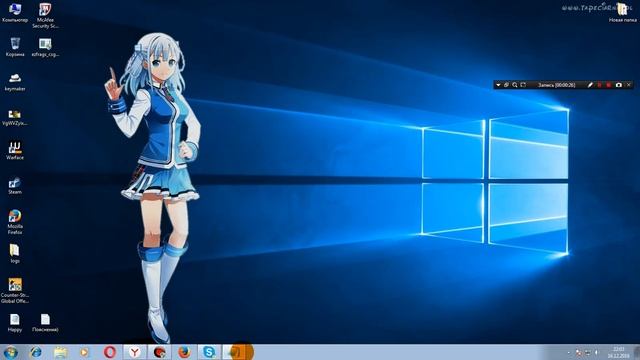Click the Show desktop button
Image resolution: width=640 pixels, height=360 pixels.
[x=637, y=352]
